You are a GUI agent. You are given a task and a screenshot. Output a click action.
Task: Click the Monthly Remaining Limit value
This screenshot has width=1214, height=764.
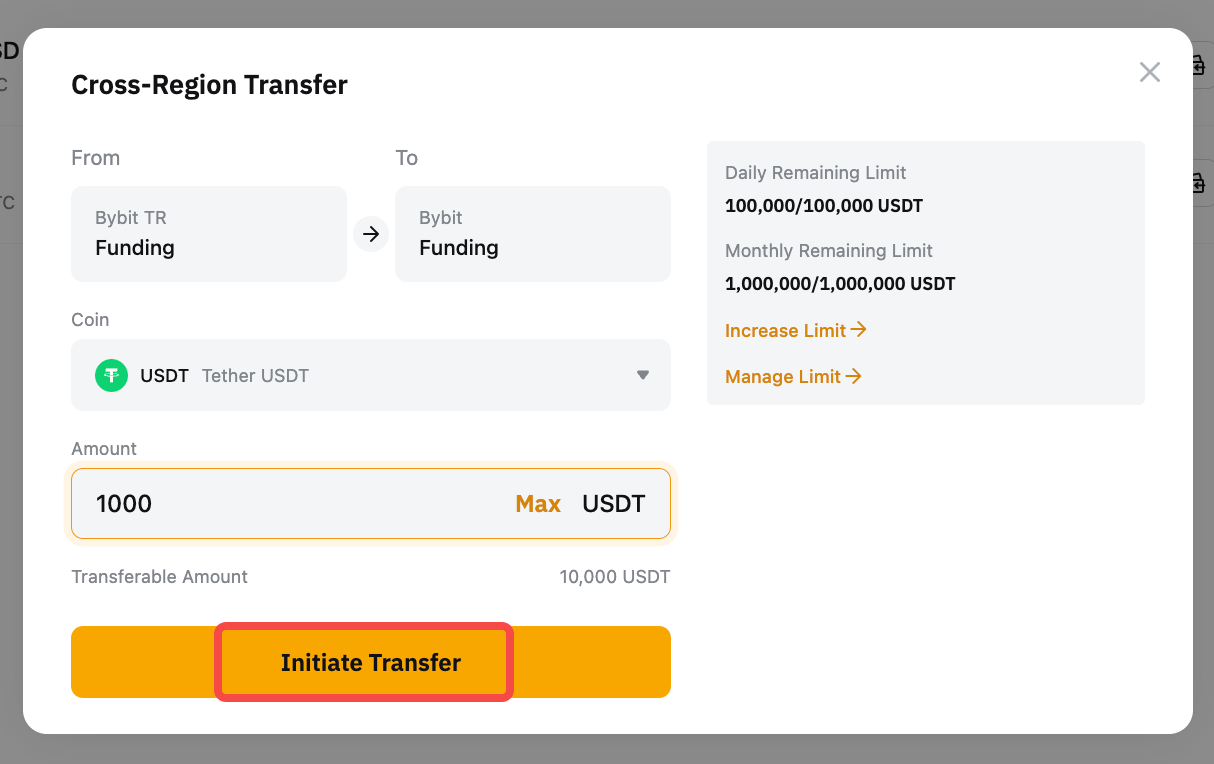839,283
